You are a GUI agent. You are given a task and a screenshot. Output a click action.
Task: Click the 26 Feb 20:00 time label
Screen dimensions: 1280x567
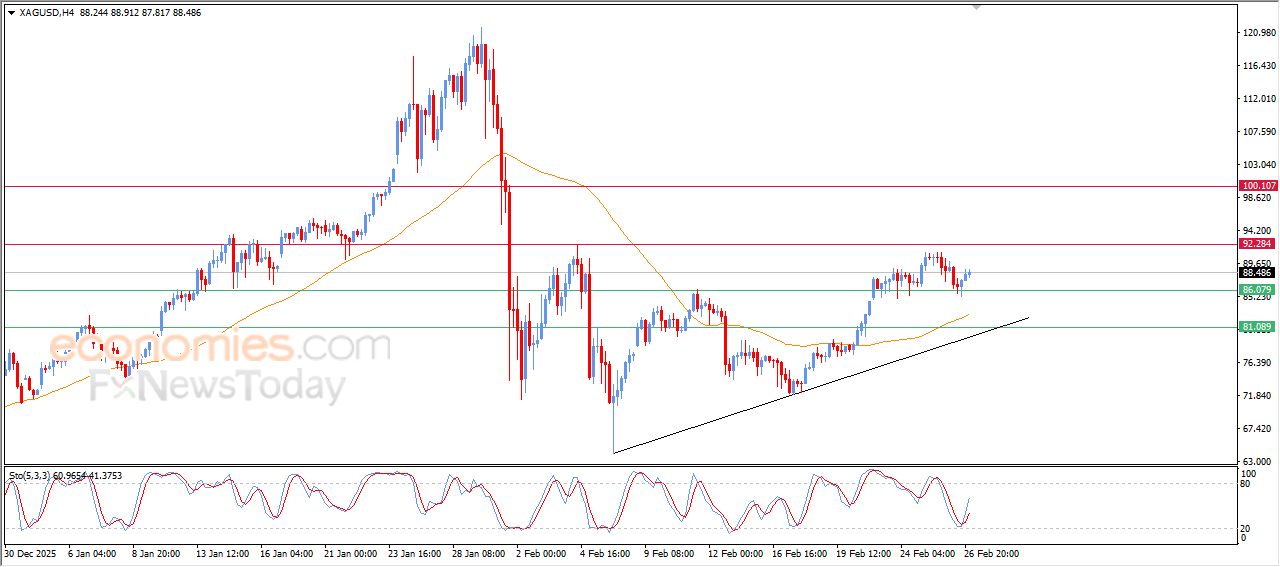992,553
